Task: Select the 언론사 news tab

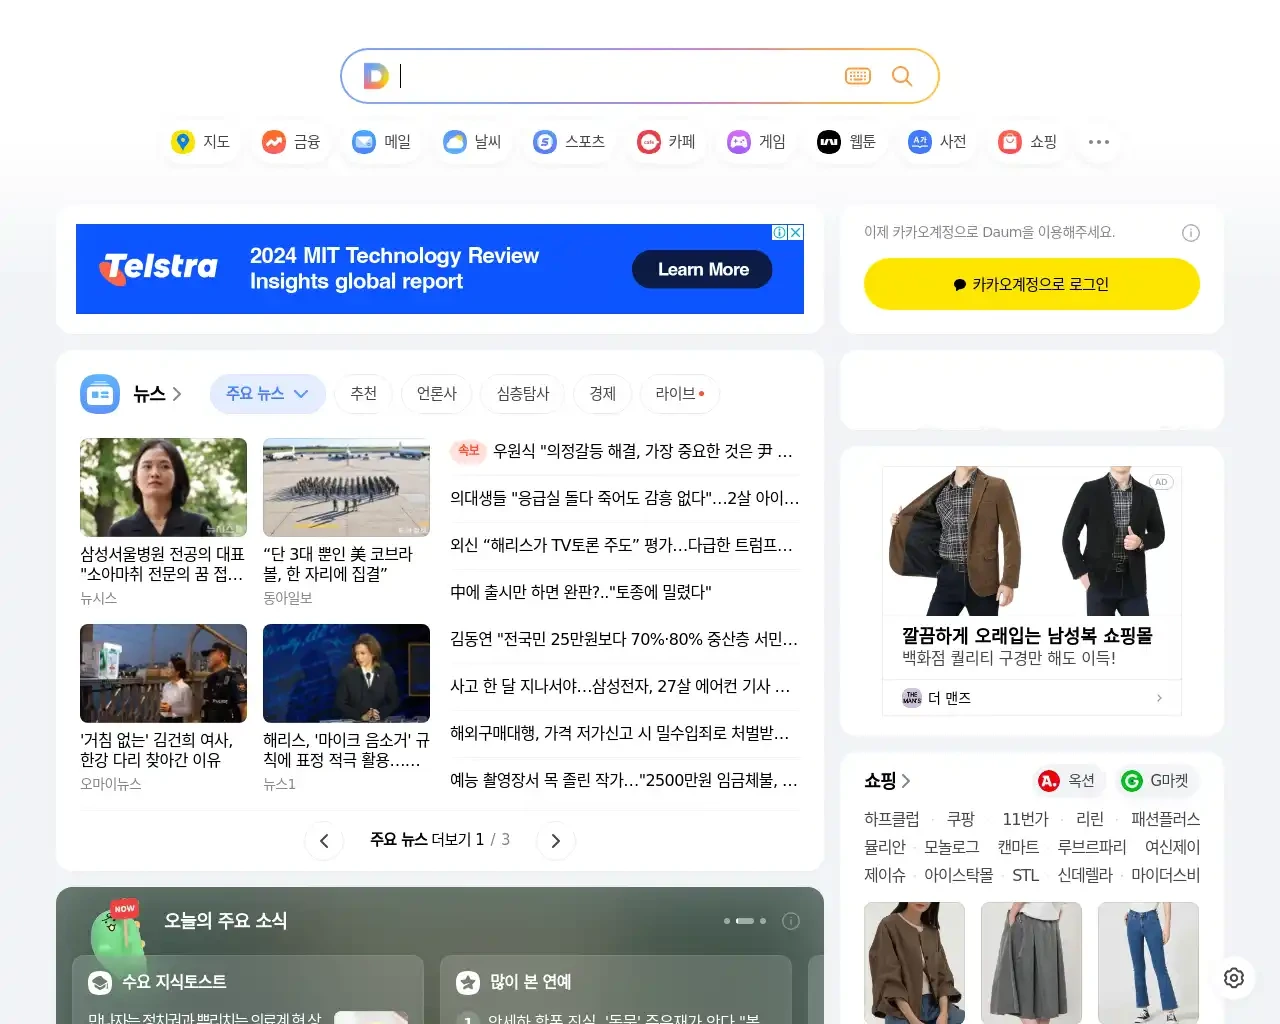Action: [x=437, y=394]
